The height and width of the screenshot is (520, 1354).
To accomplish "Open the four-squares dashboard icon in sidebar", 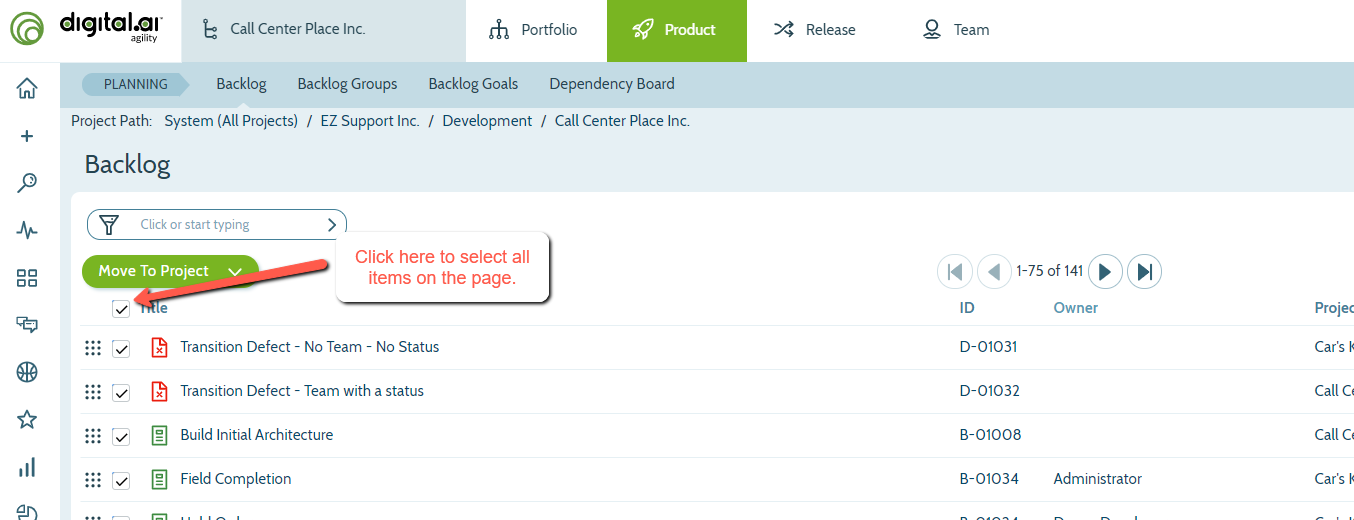I will pyautogui.click(x=27, y=278).
